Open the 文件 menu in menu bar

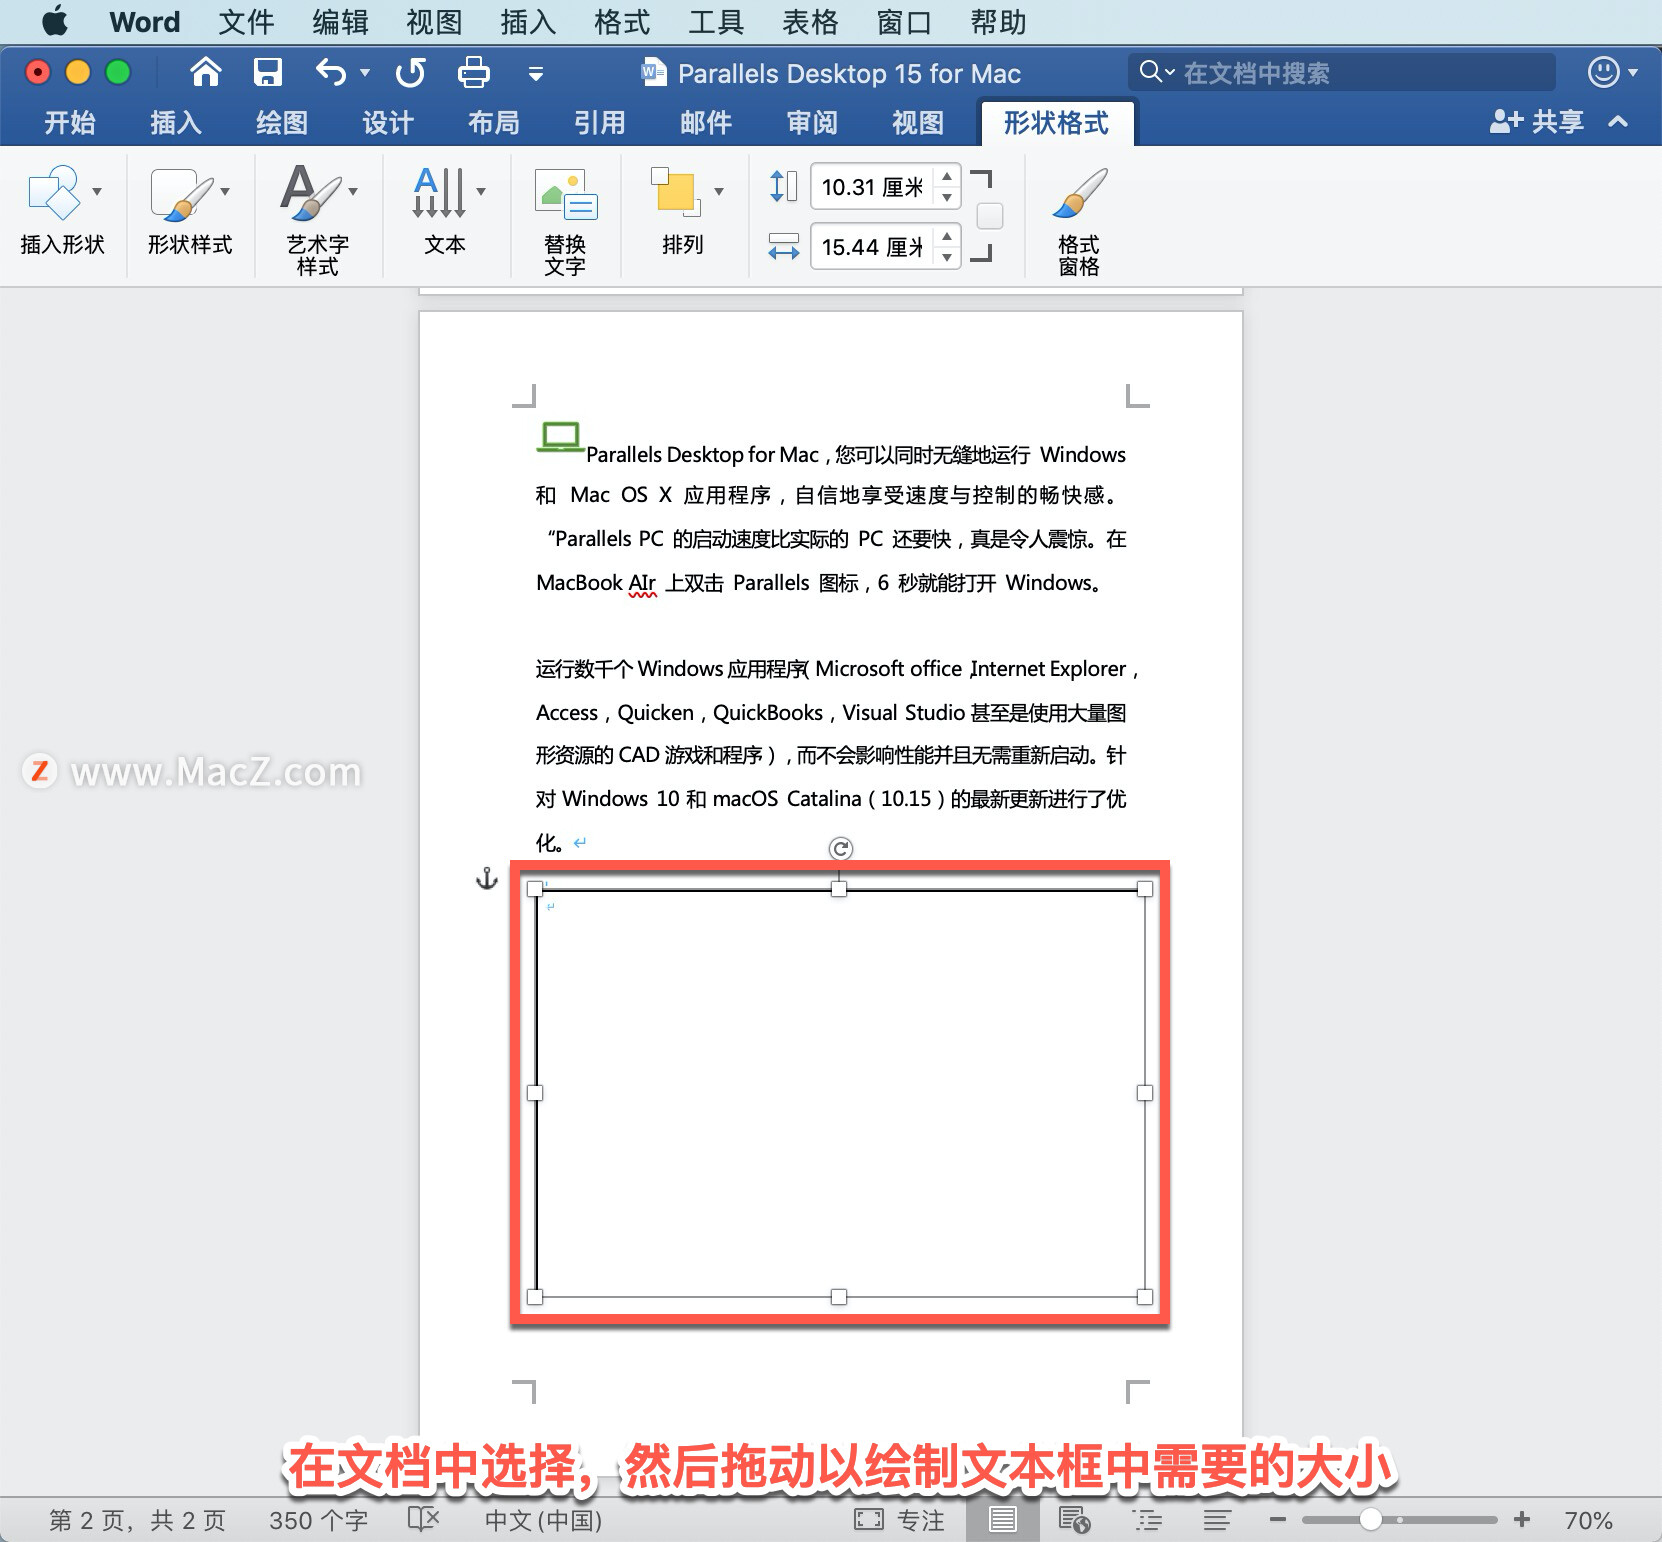246,21
